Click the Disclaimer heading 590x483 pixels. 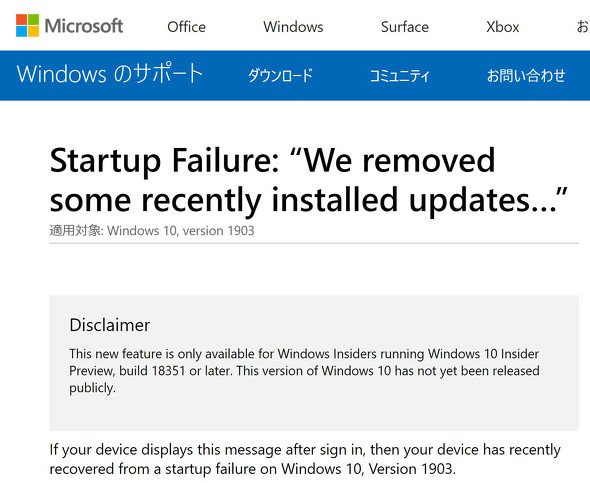tap(110, 325)
